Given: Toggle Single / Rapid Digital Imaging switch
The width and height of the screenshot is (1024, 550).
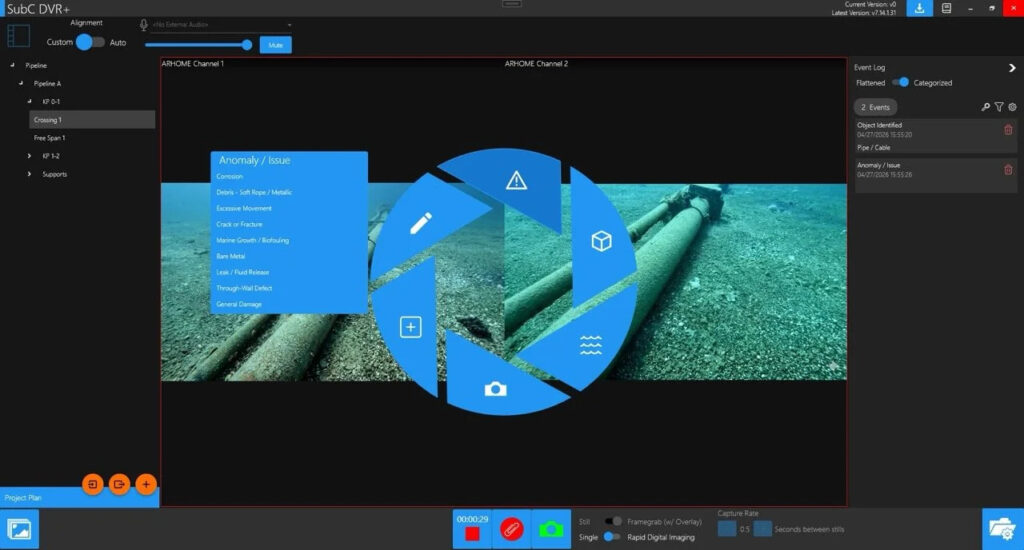Looking at the screenshot, I should tap(612, 537).
